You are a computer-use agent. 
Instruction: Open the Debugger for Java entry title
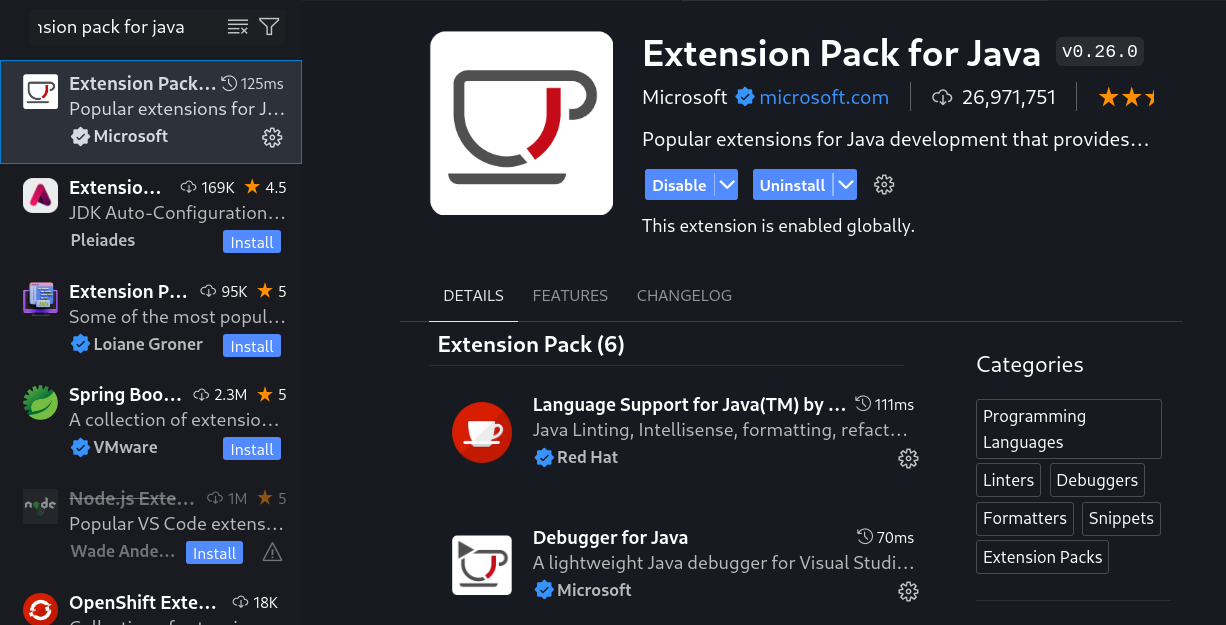click(610, 538)
